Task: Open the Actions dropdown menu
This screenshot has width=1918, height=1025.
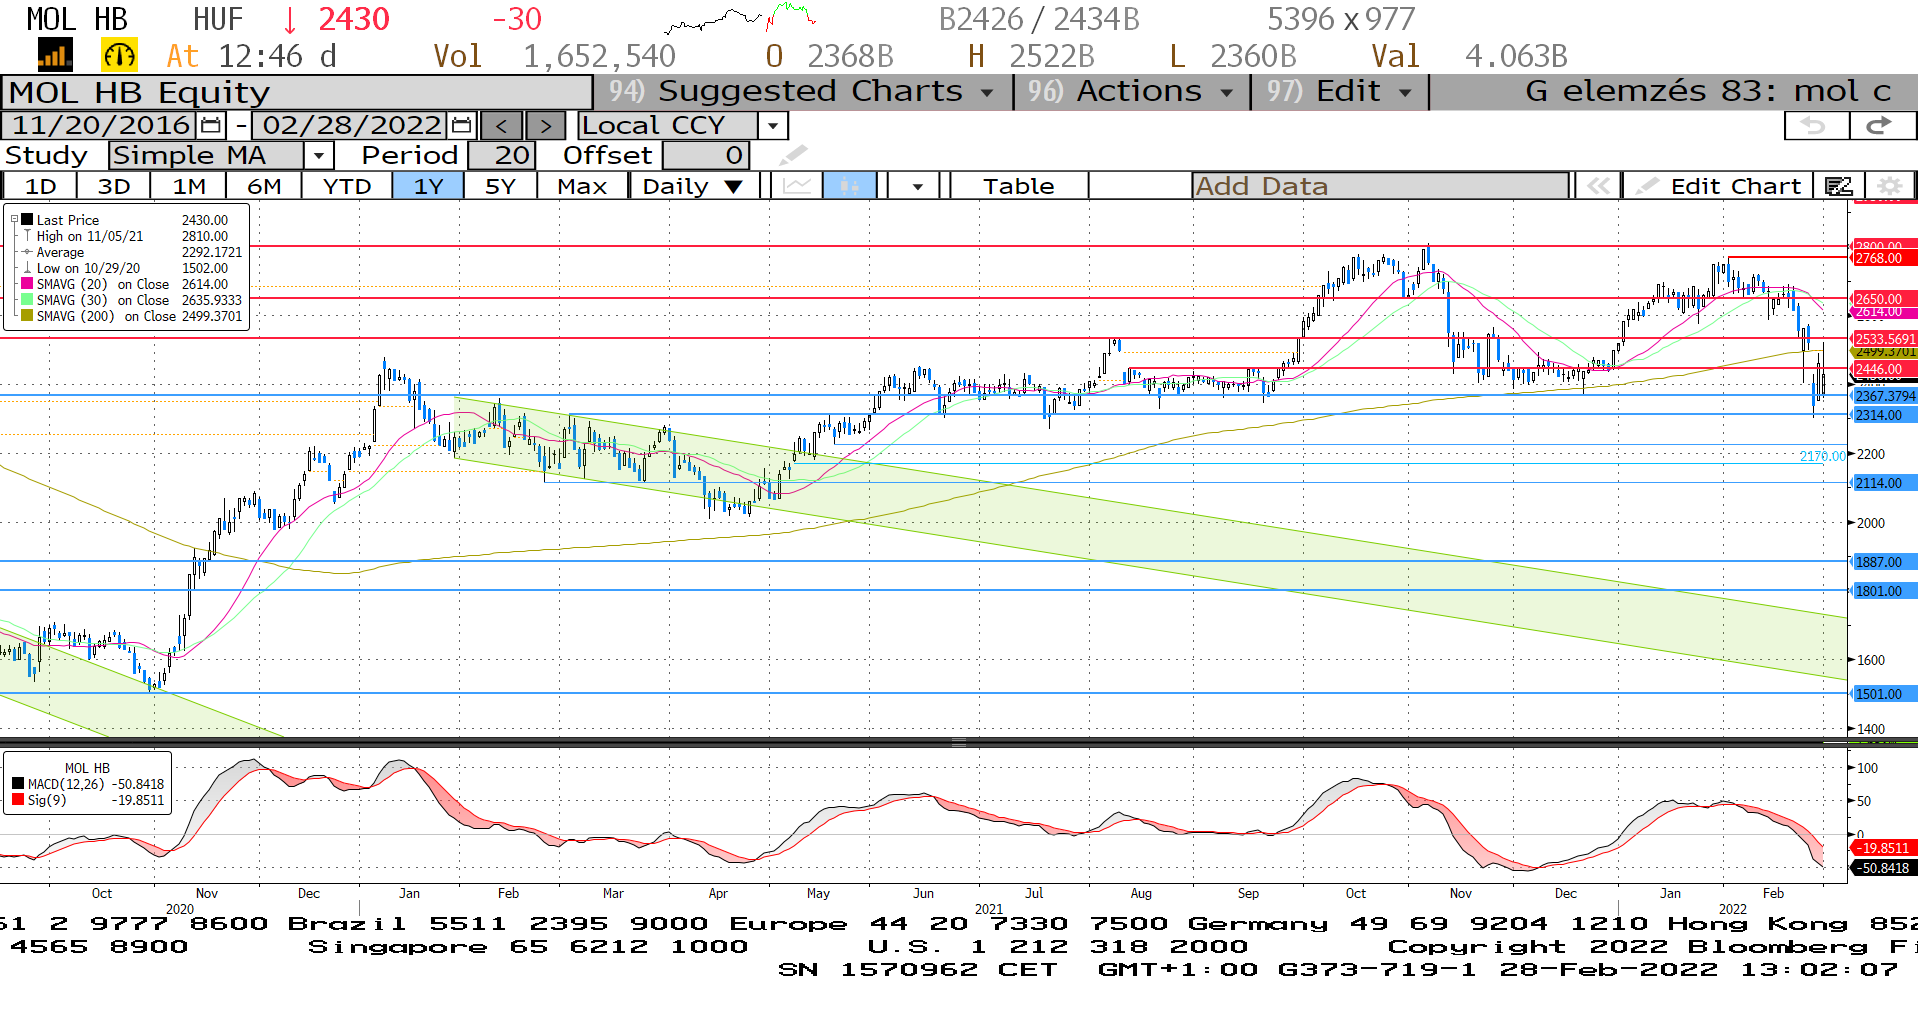Action: click(x=1133, y=91)
